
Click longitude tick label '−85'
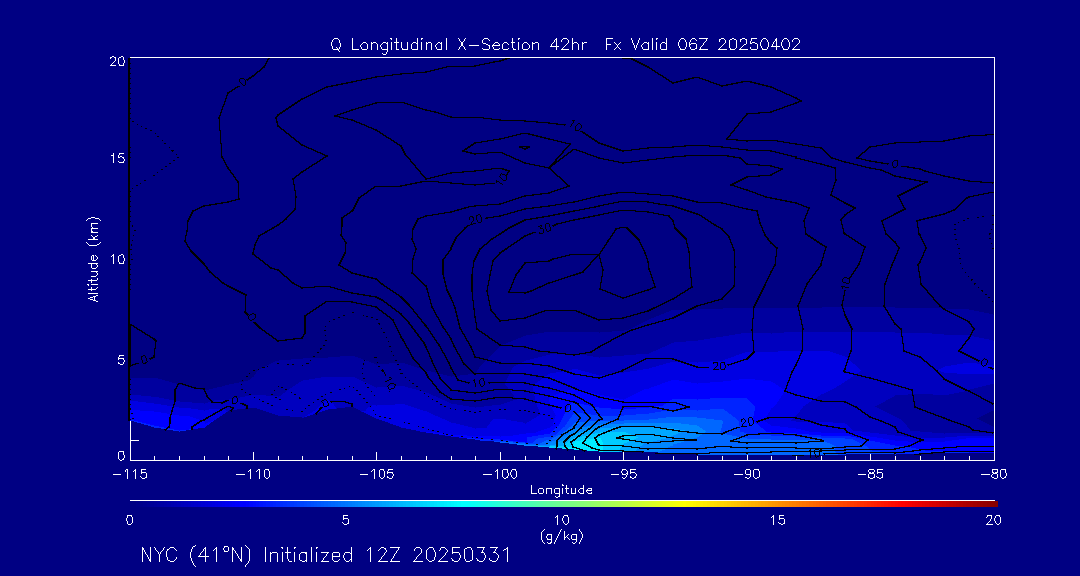coord(870,474)
